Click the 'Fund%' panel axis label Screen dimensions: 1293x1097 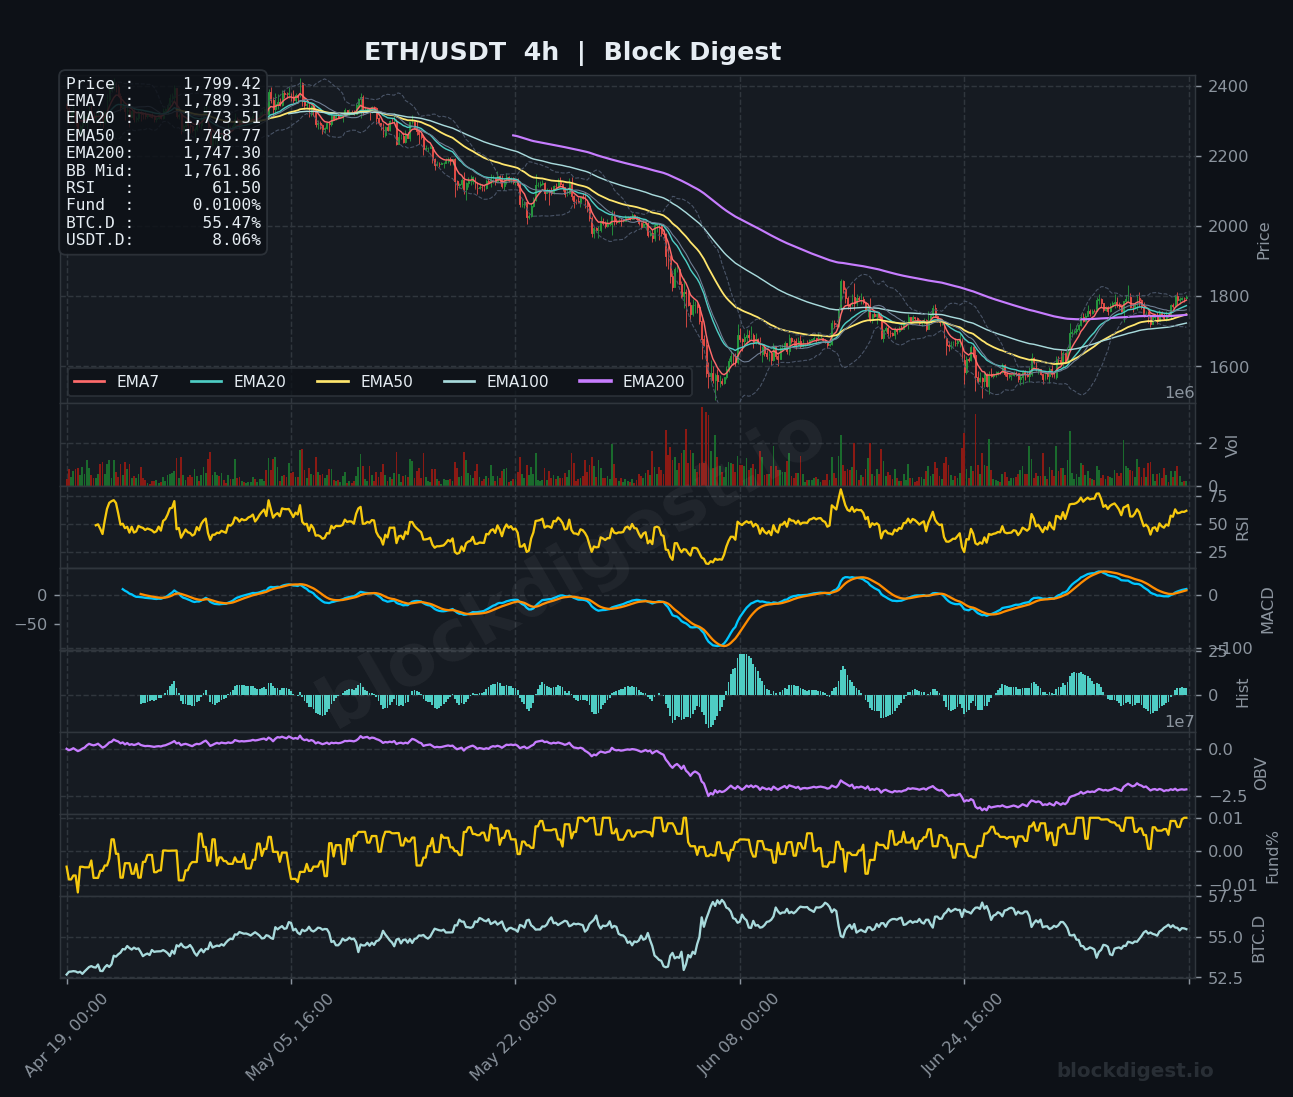click(x=1273, y=857)
